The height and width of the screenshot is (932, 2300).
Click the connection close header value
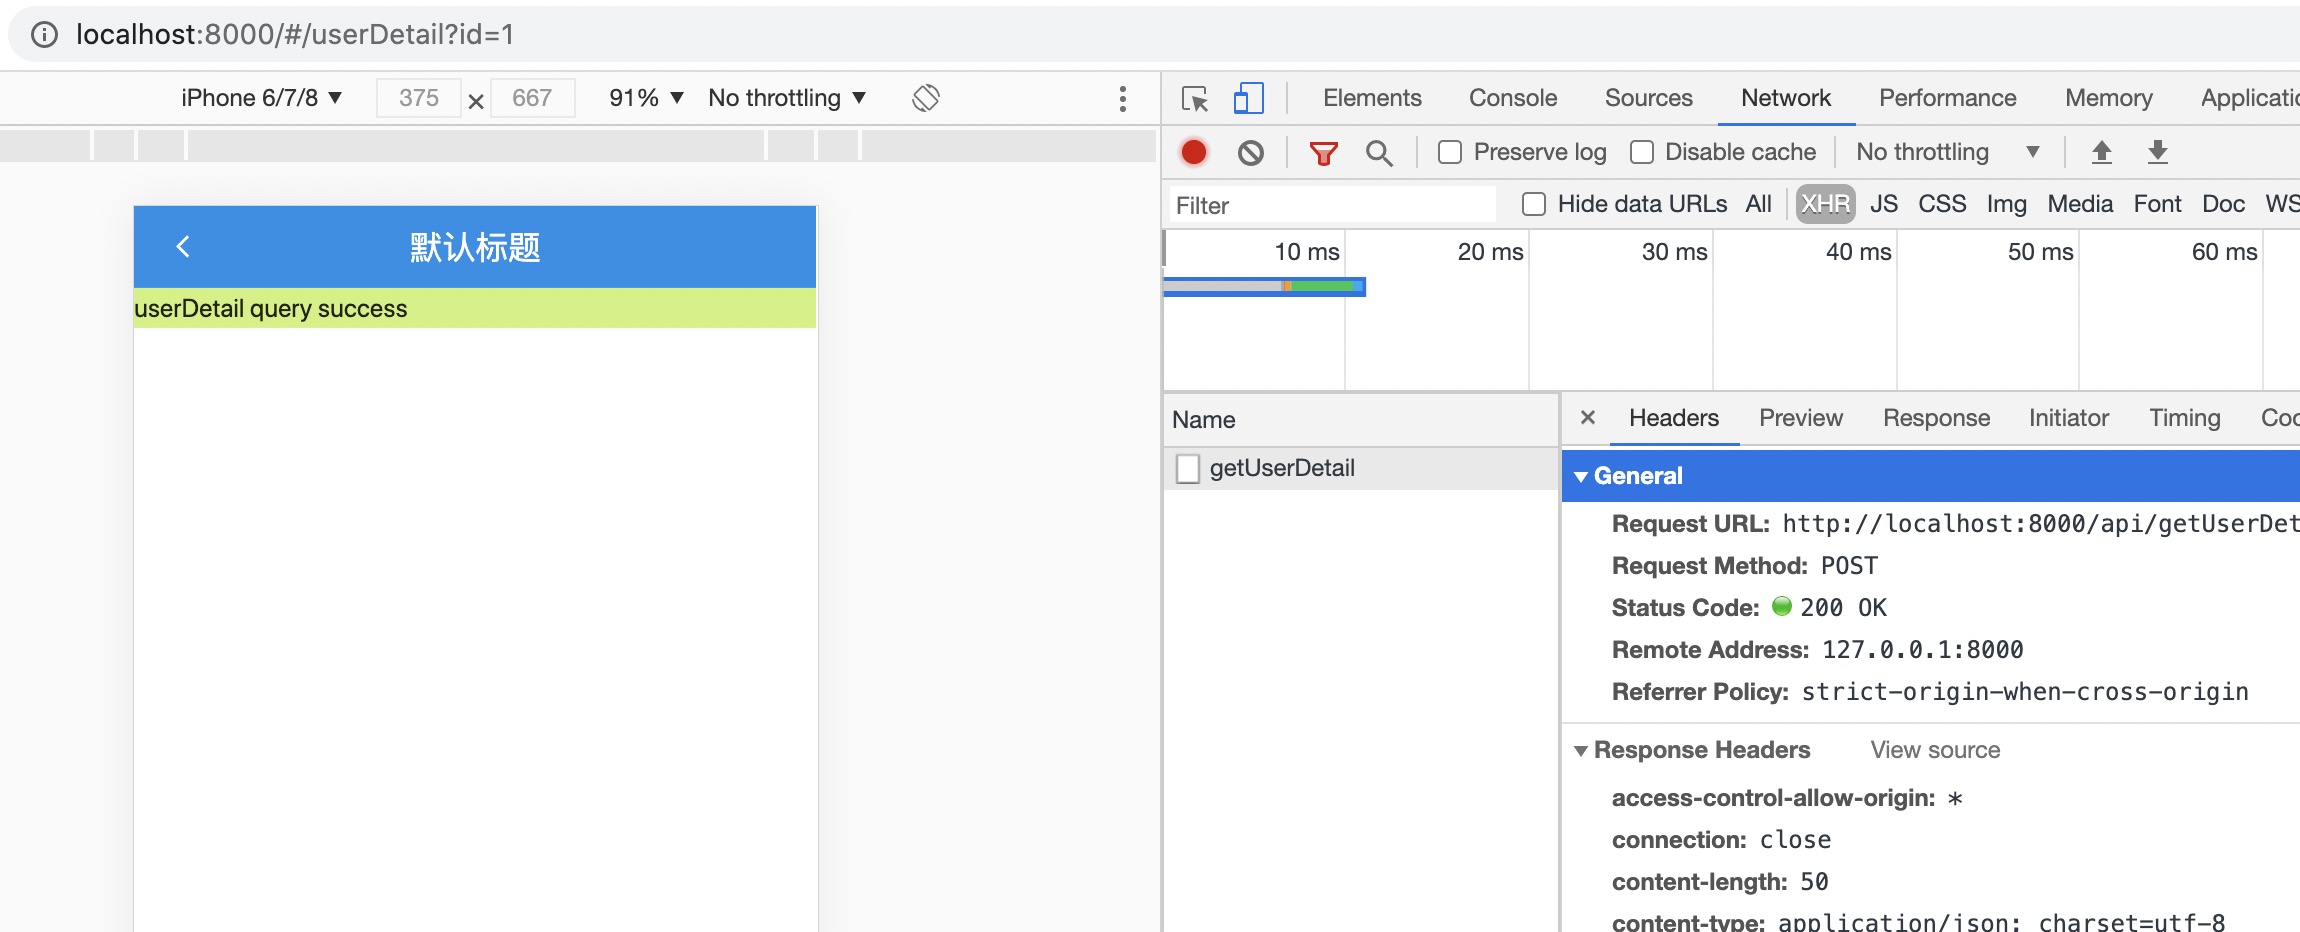click(x=1795, y=840)
